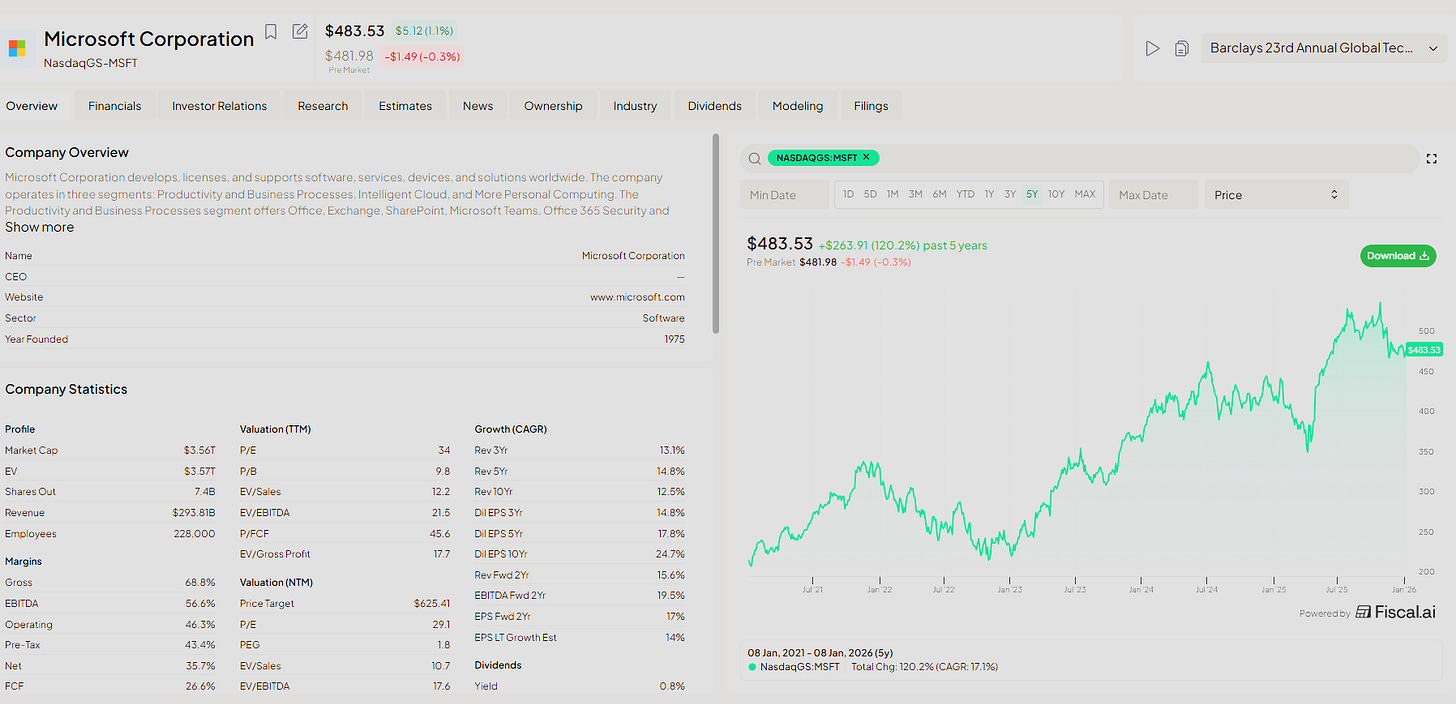Click the PEG 1.8 value

(x=444, y=645)
